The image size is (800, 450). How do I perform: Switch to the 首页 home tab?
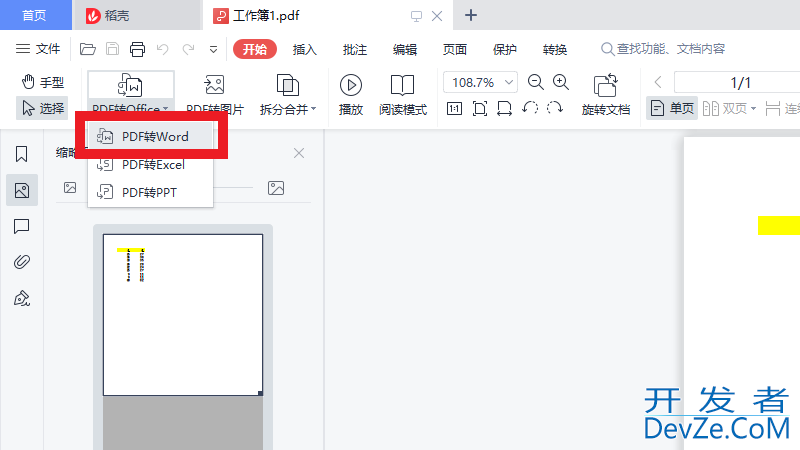point(35,15)
